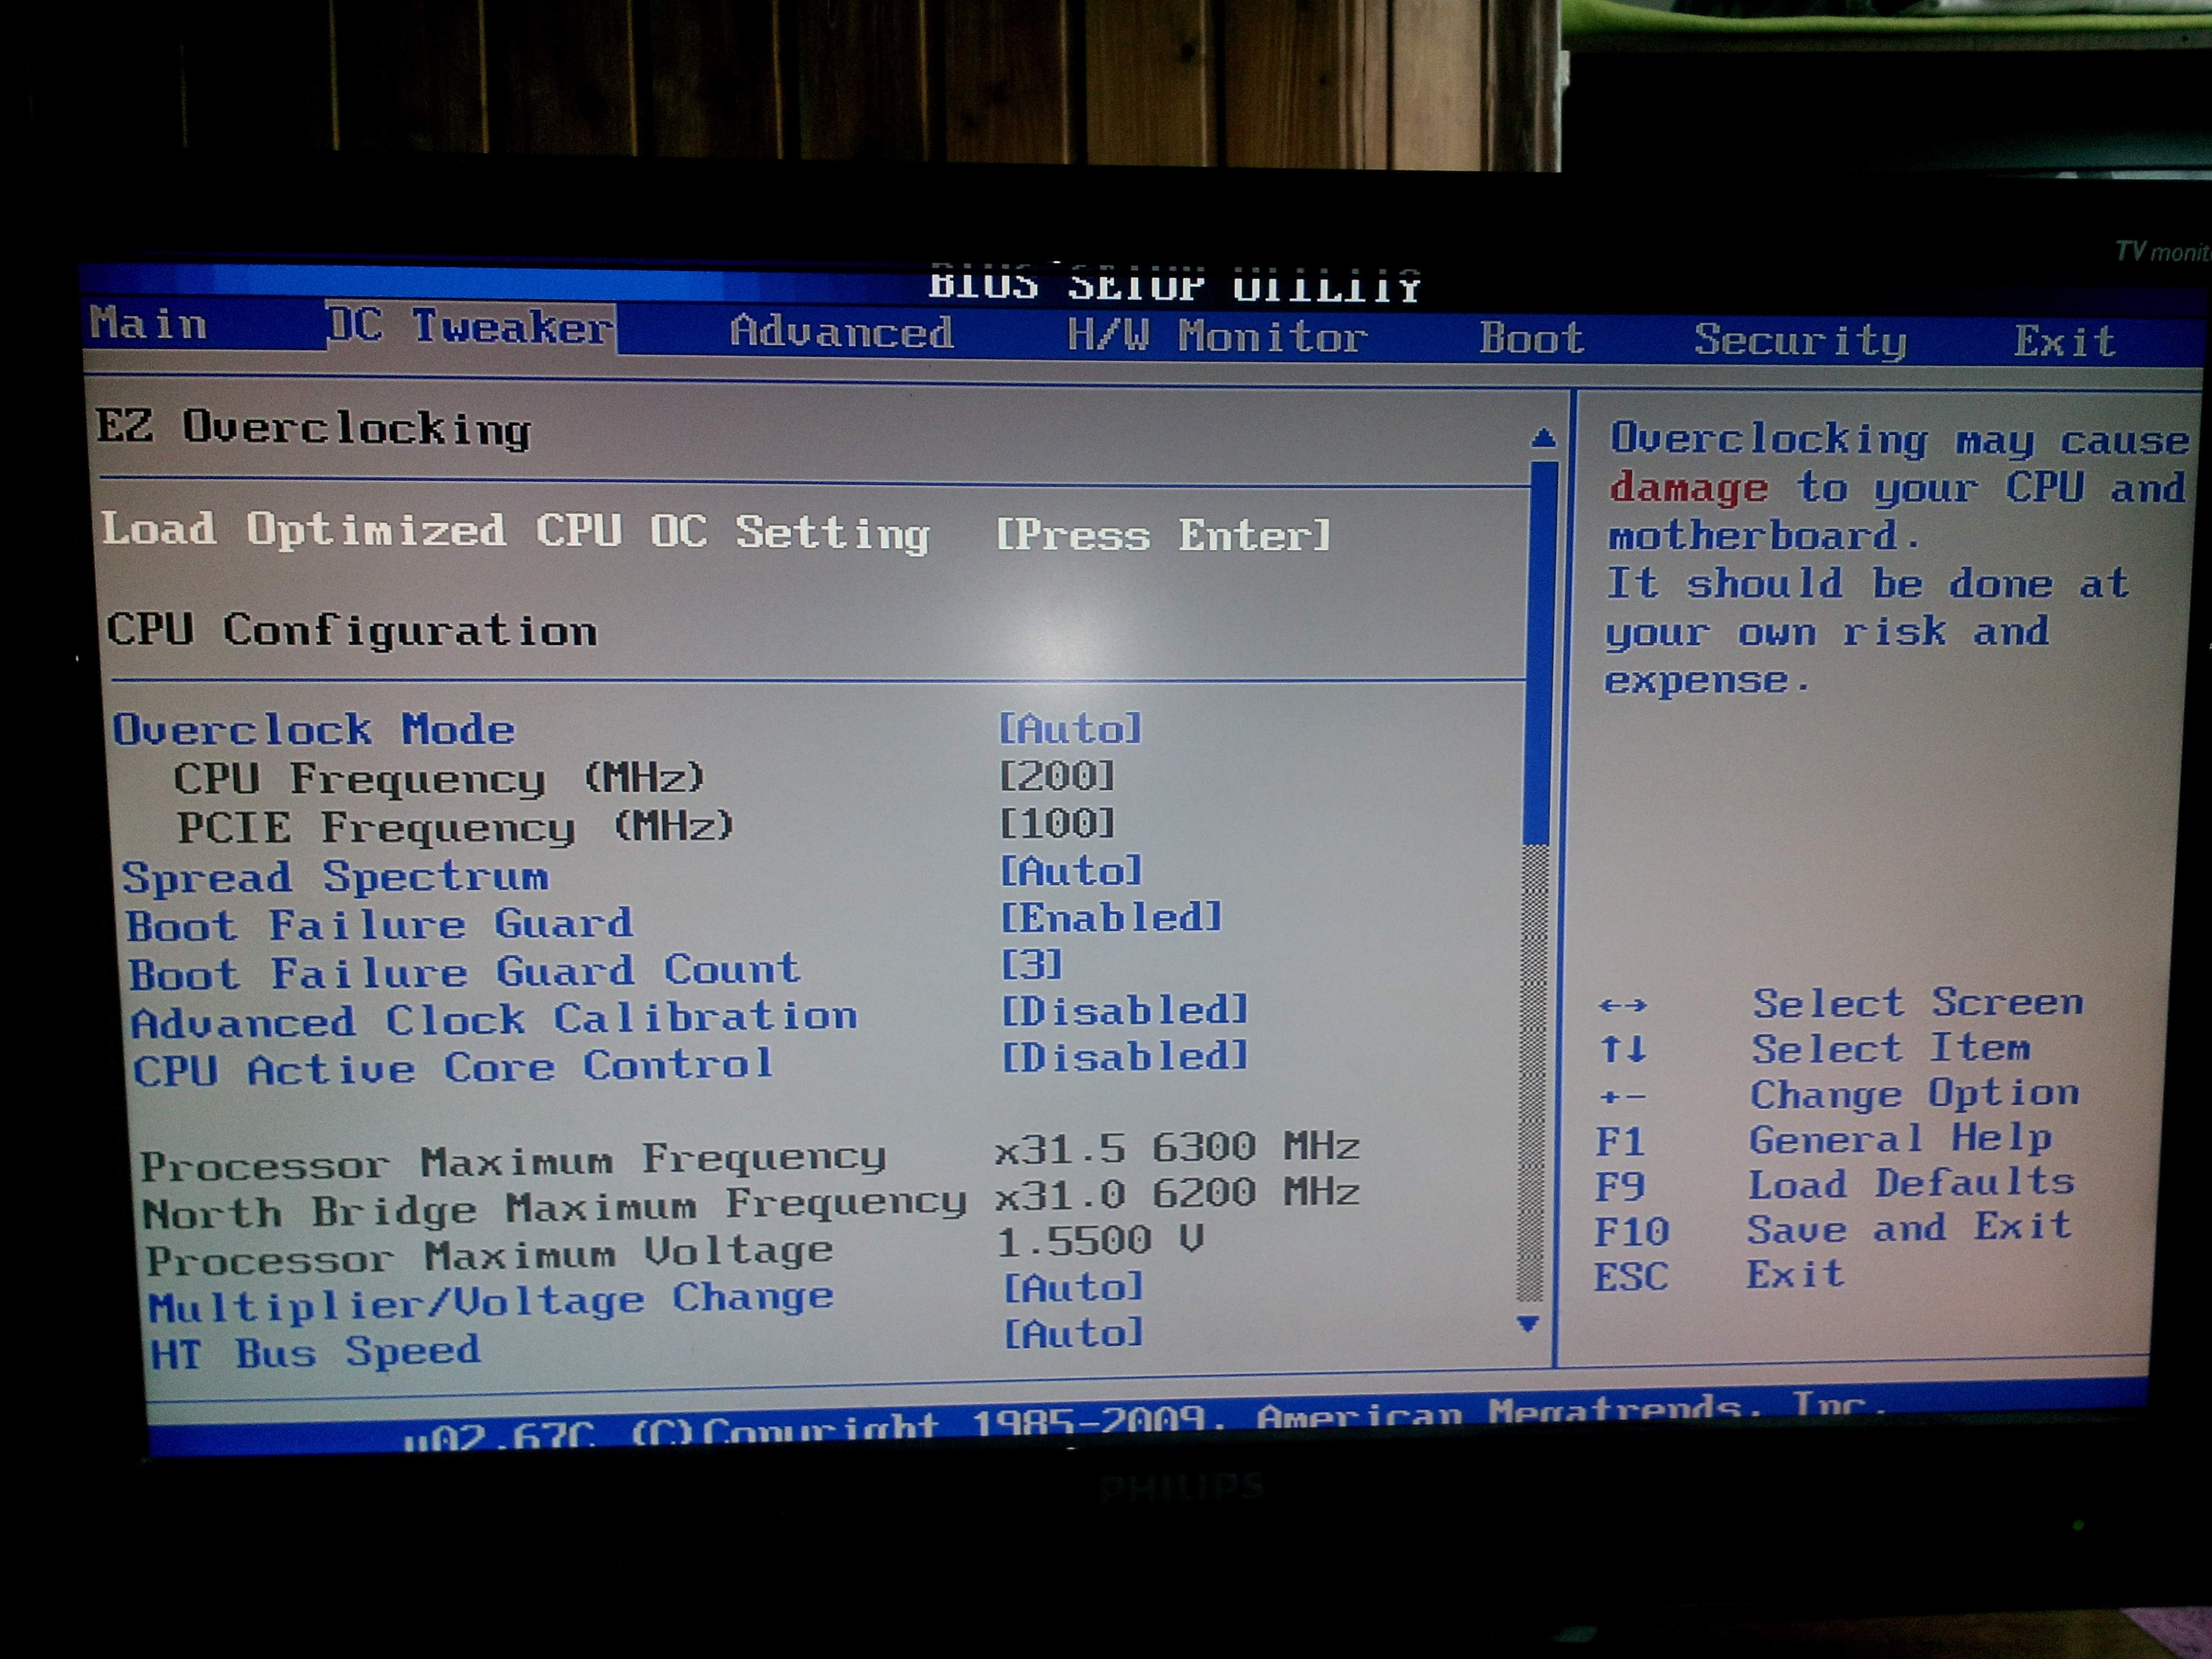Viewport: 2212px width, 1659px height.
Task: Click Processor Maximum Frequency label
Action: [x=513, y=1162]
